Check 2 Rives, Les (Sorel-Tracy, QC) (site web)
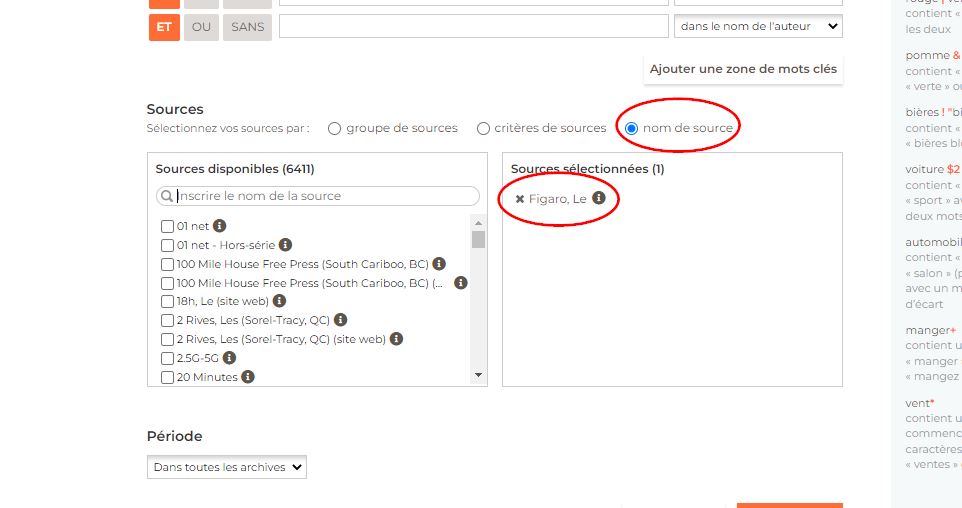 tap(167, 339)
